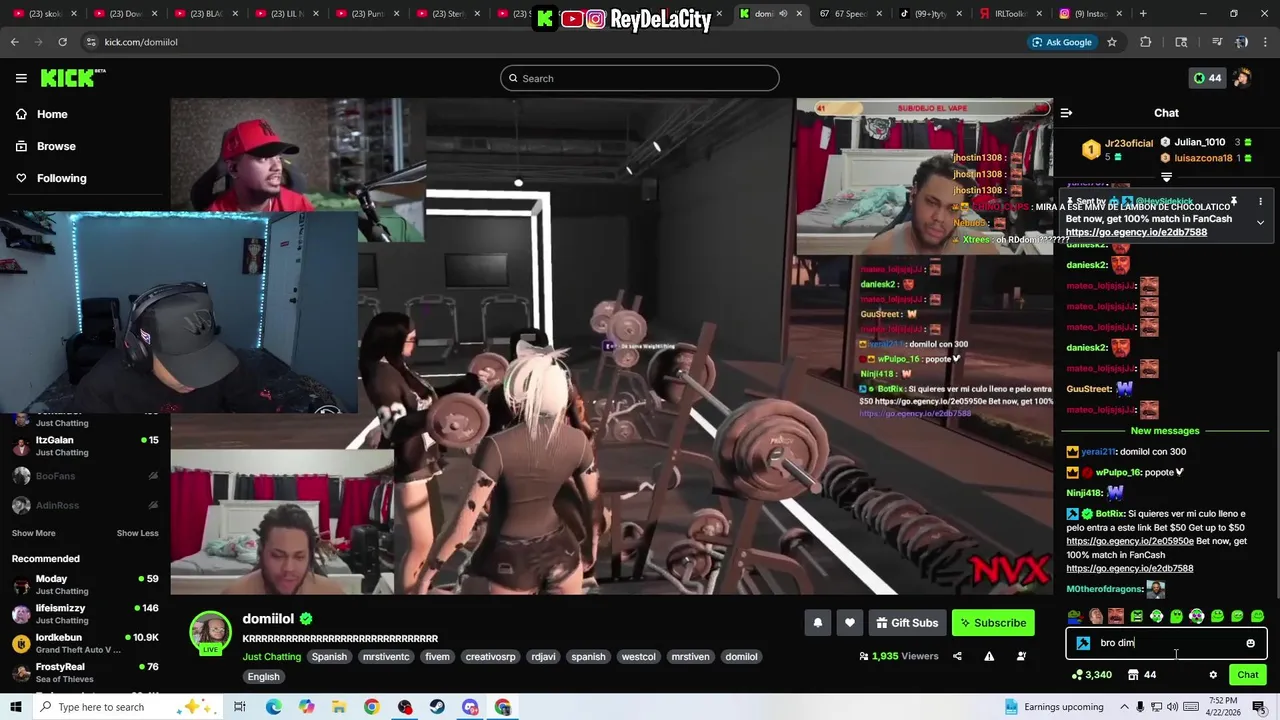This screenshot has width=1280, height=720.
Task: Jump to New messages in chat
Action: point(1165,431)
